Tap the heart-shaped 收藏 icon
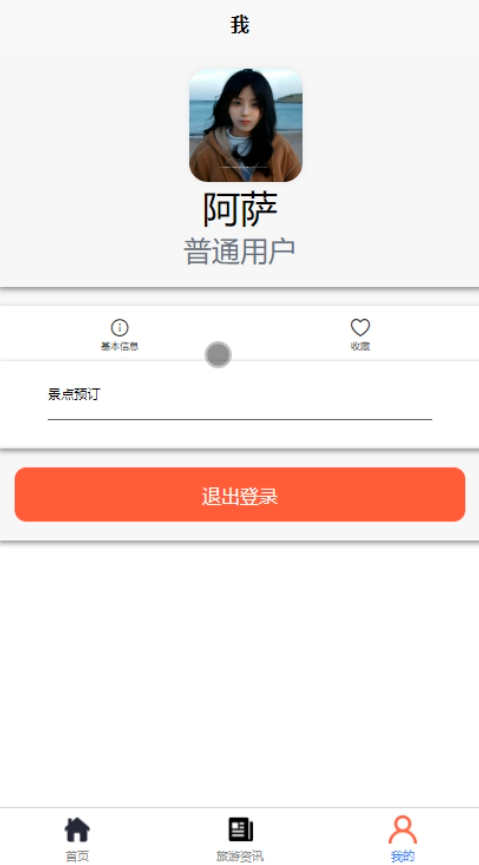This screenshot has width=479, height=865. click(x=360, y=328)
